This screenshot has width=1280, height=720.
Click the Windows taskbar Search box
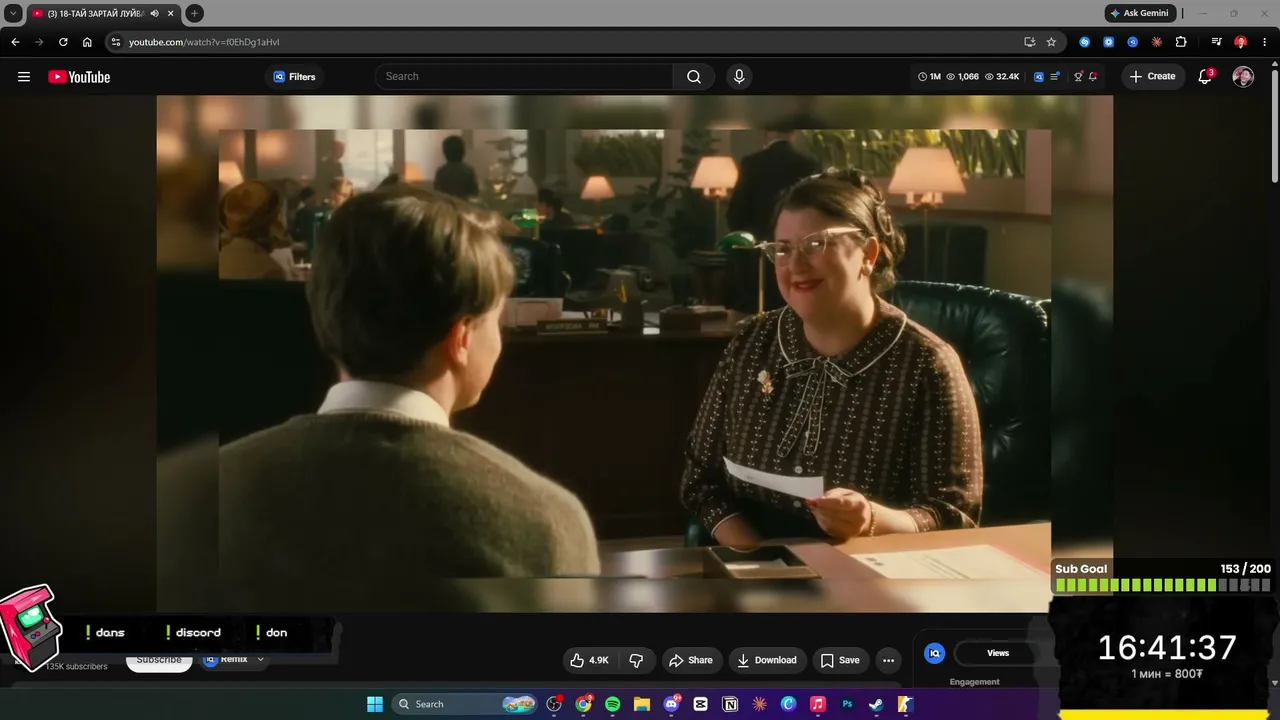[466, 704]
